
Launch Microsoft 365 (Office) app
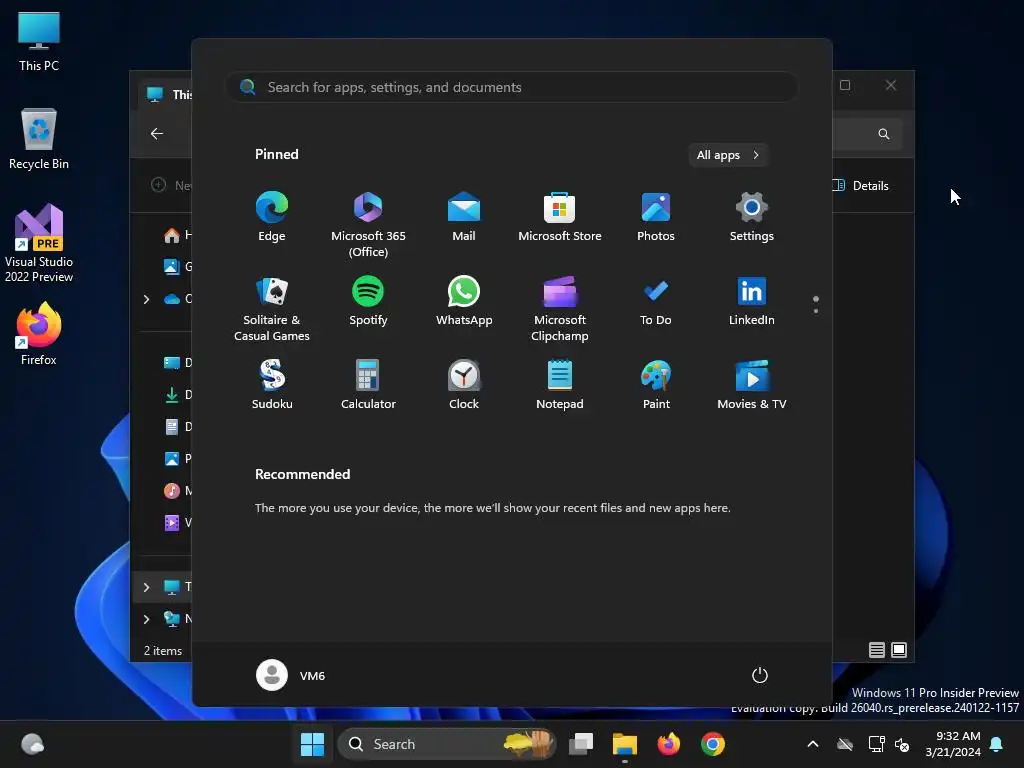point(368,225)
